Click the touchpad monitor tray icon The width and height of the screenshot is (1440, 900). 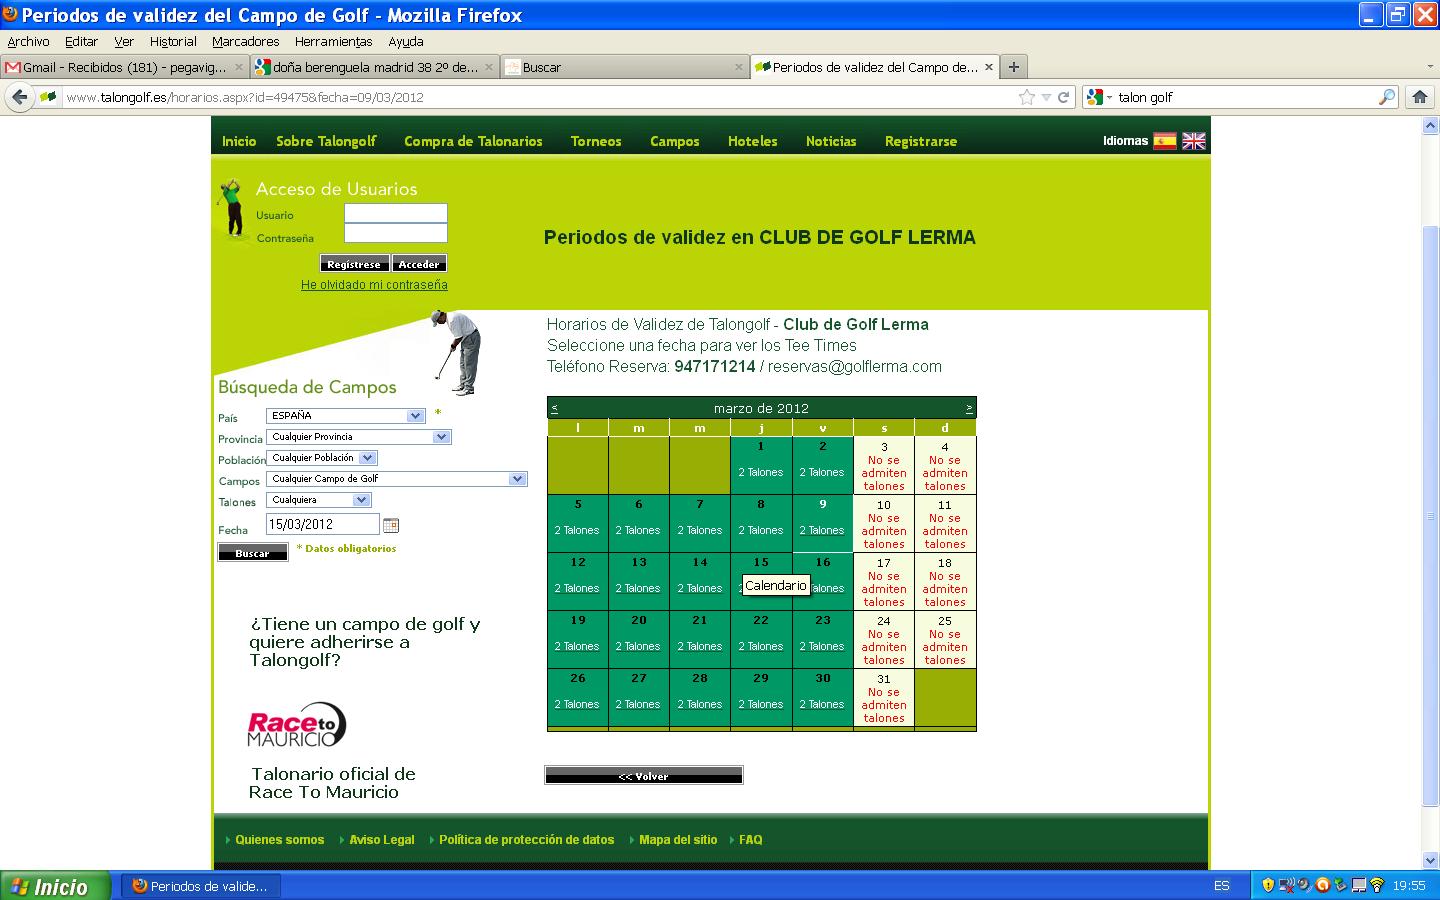click(1359, 885)
